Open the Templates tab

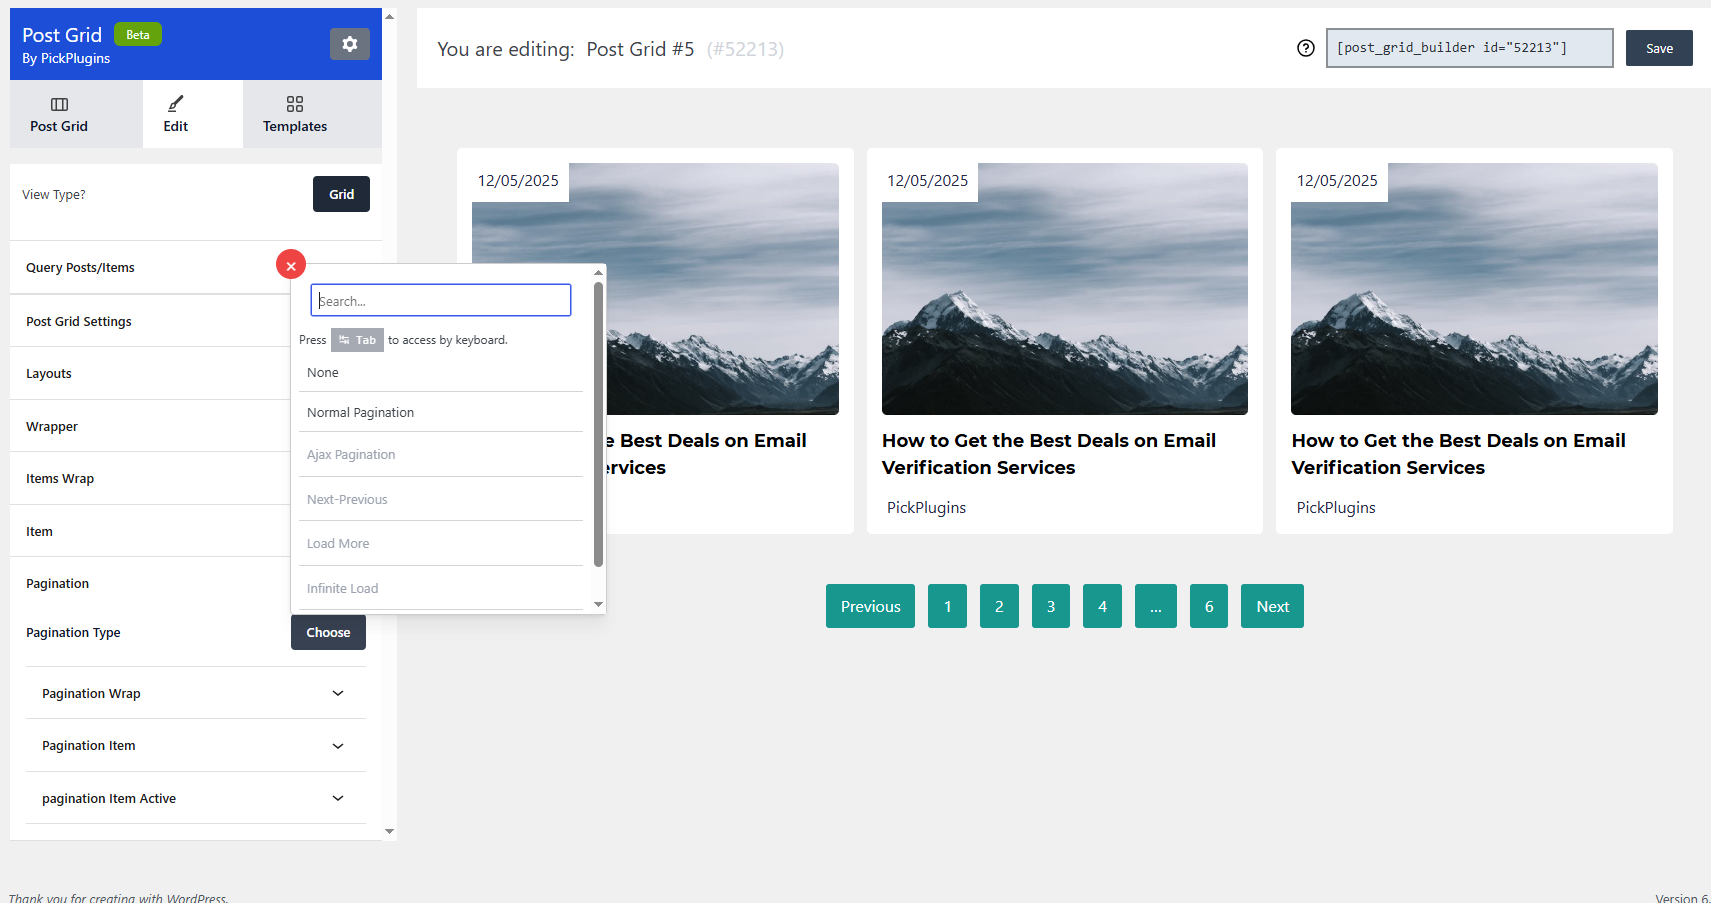(x=295, y=114)
